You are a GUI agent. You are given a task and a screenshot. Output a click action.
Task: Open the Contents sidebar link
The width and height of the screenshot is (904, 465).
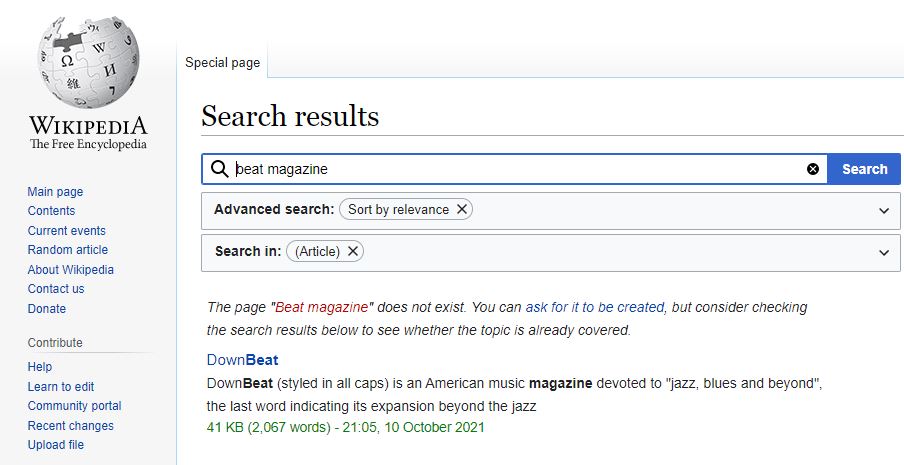tap(51, 211)
